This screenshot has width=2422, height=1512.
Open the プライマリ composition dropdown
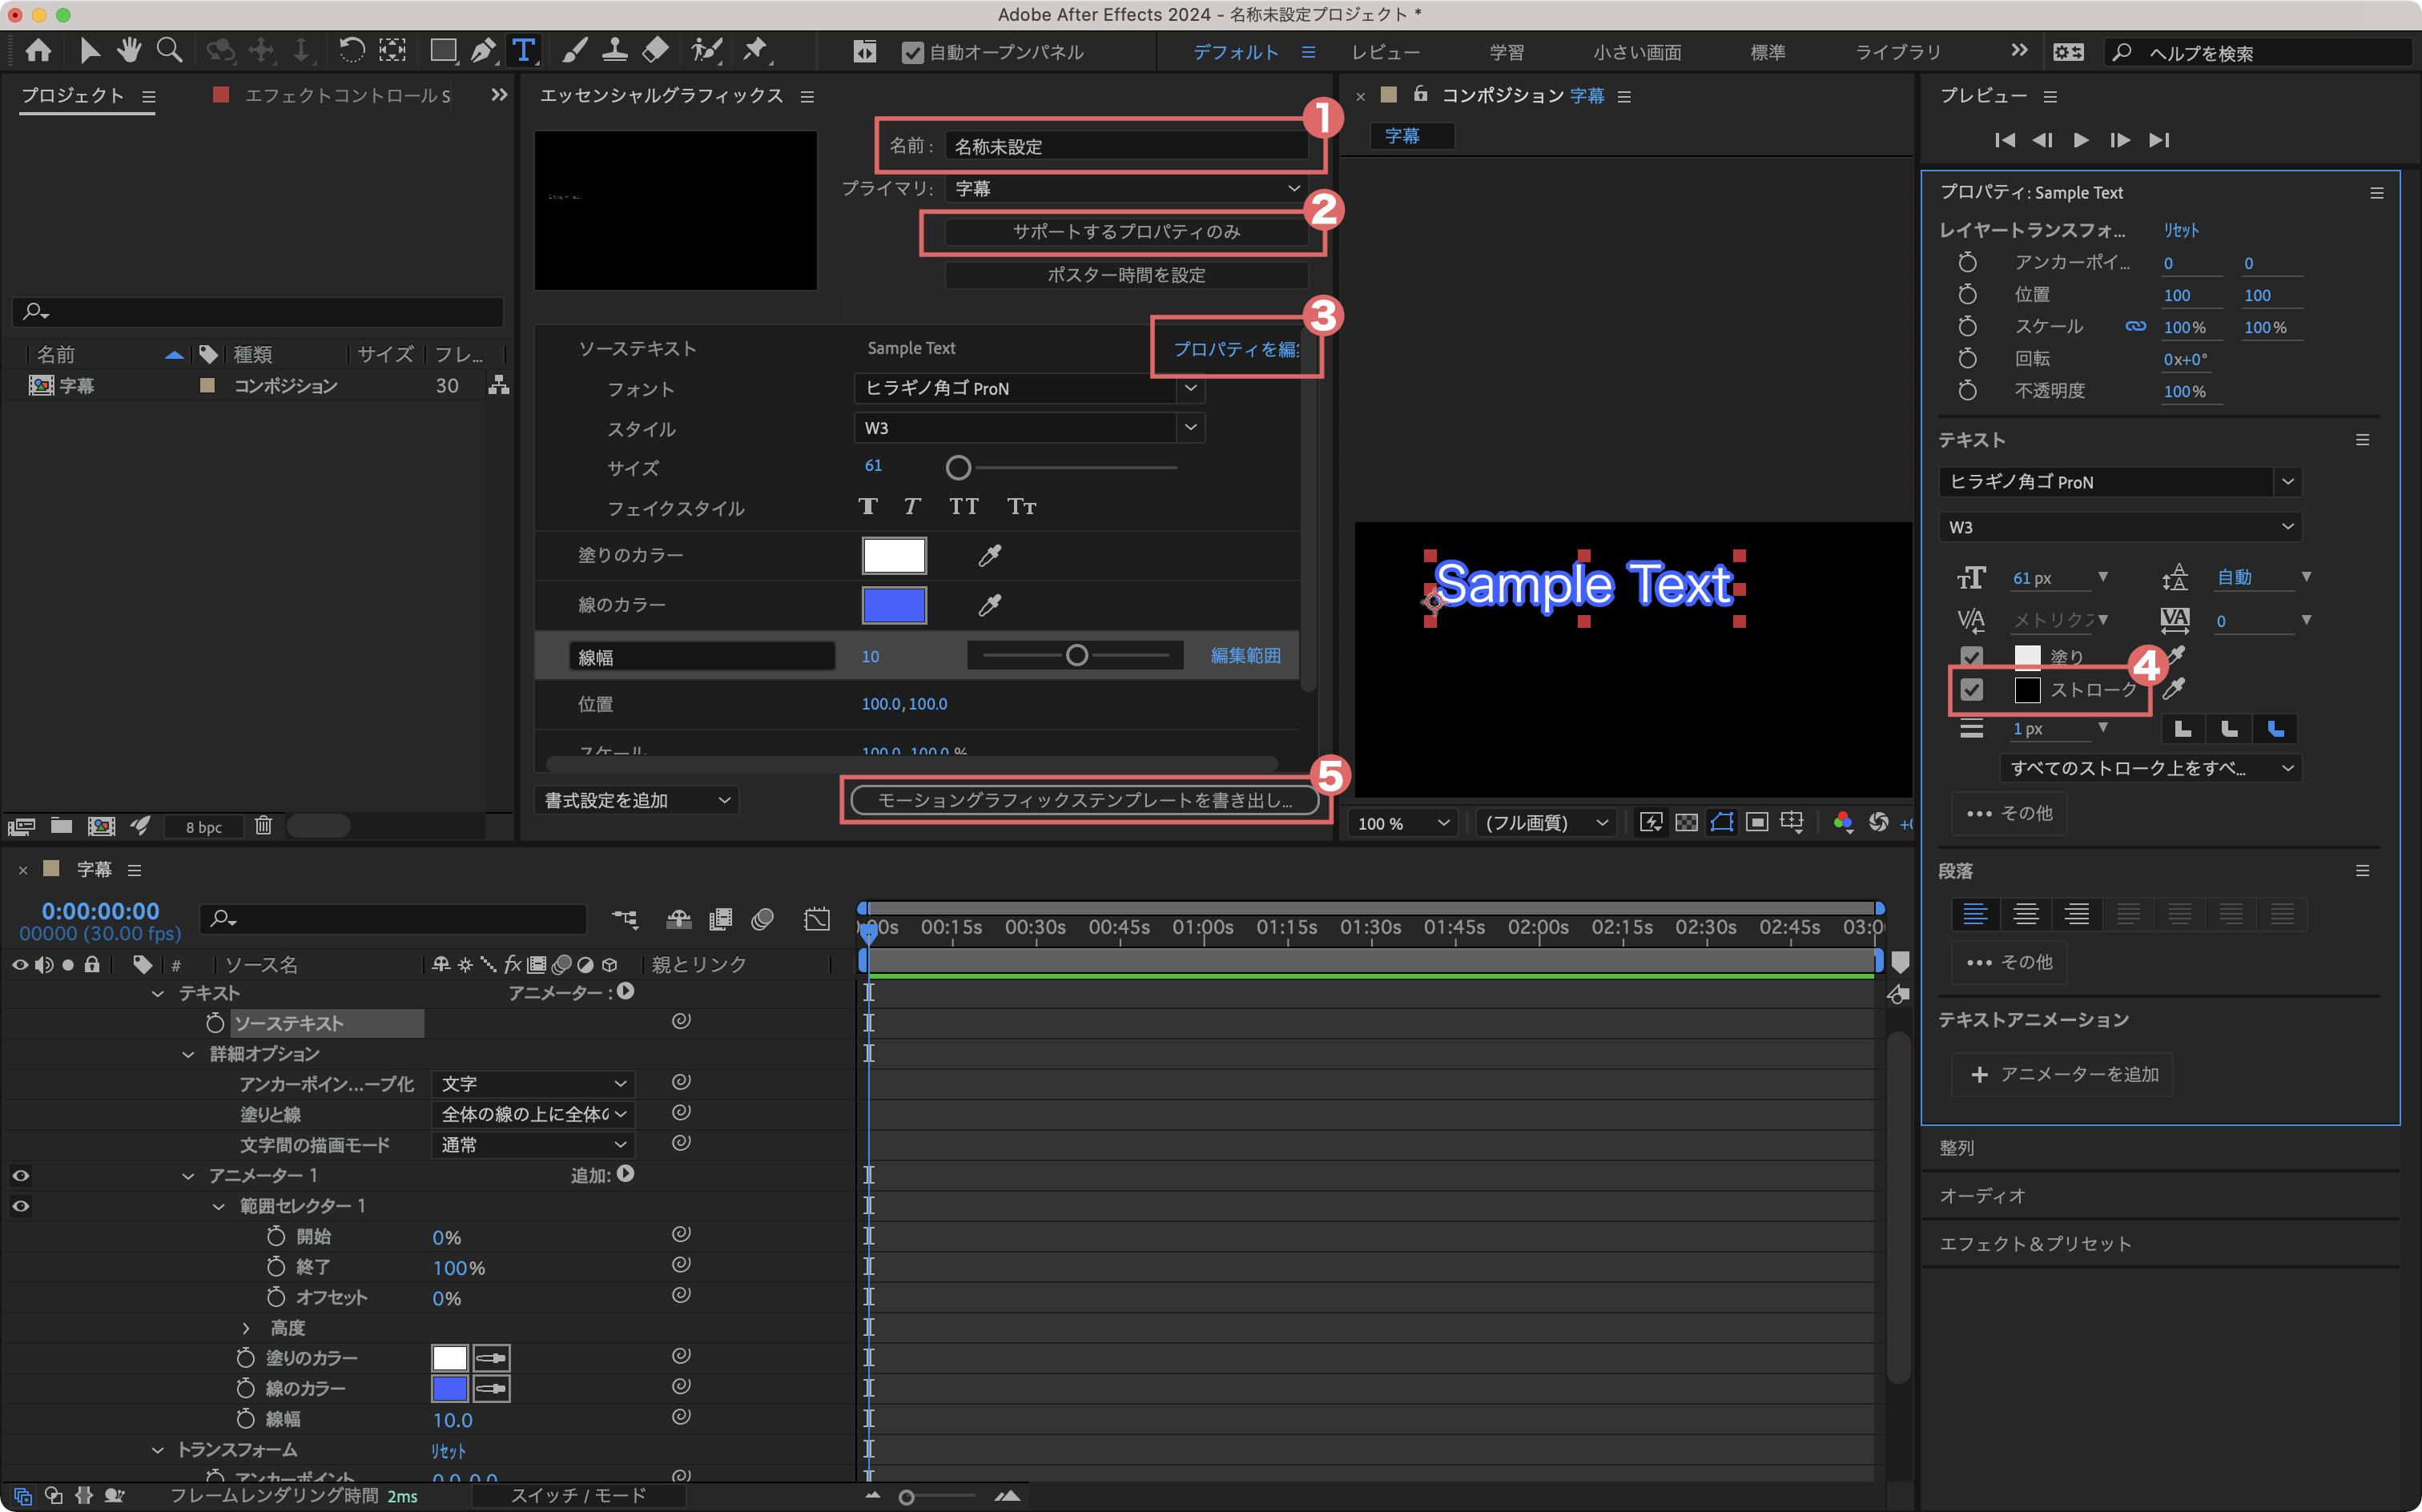pos(1127,188)
